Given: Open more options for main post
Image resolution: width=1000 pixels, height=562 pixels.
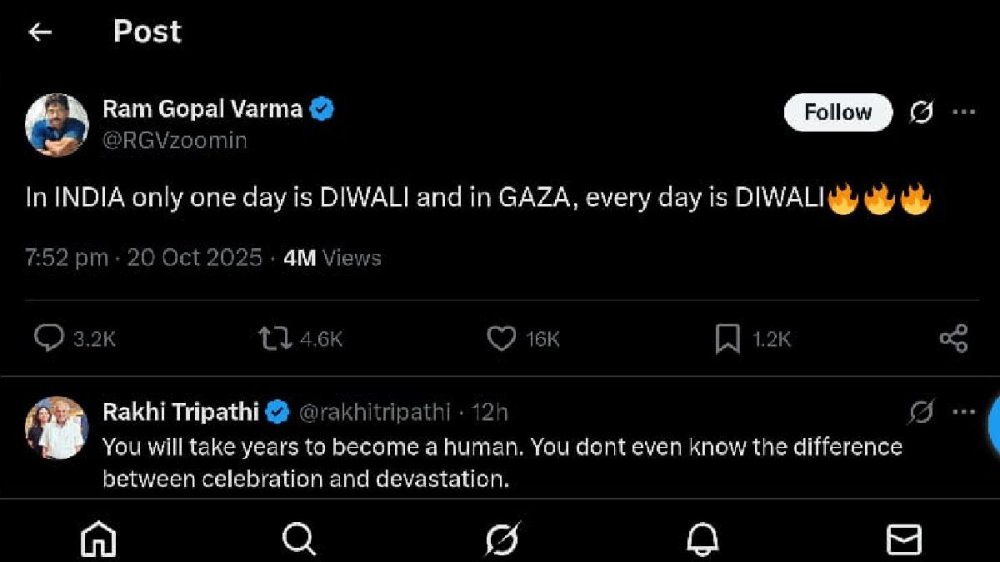Looking at the screenshot, I should (x=963, y=113).
